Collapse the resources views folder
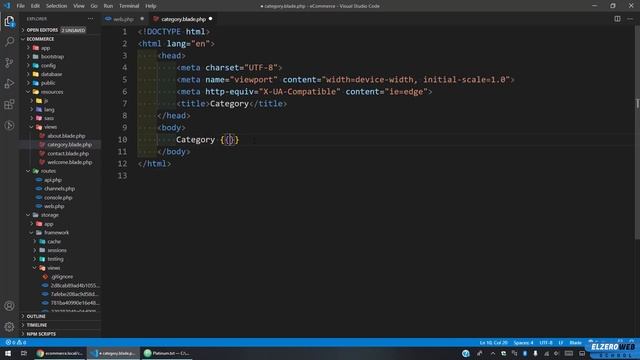Screen dimensions: 640x360 tap(60, 127)
